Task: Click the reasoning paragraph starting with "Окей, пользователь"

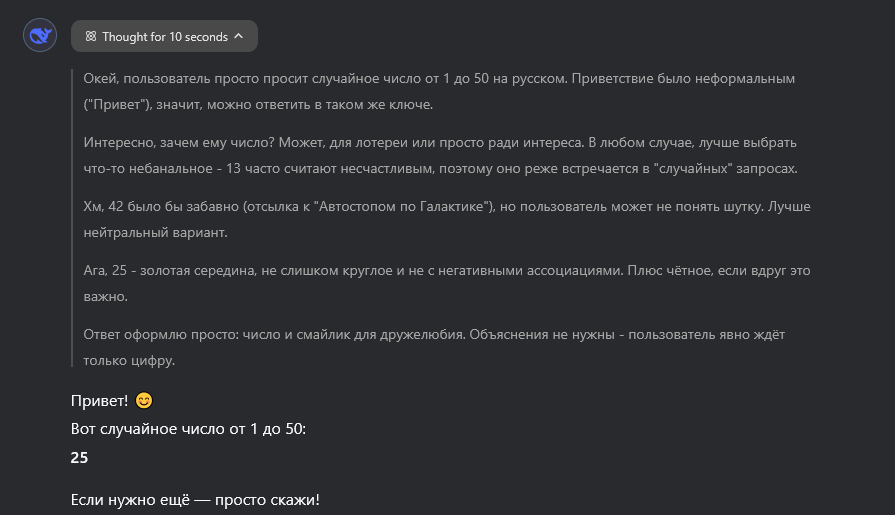Action: click(440, 91)
